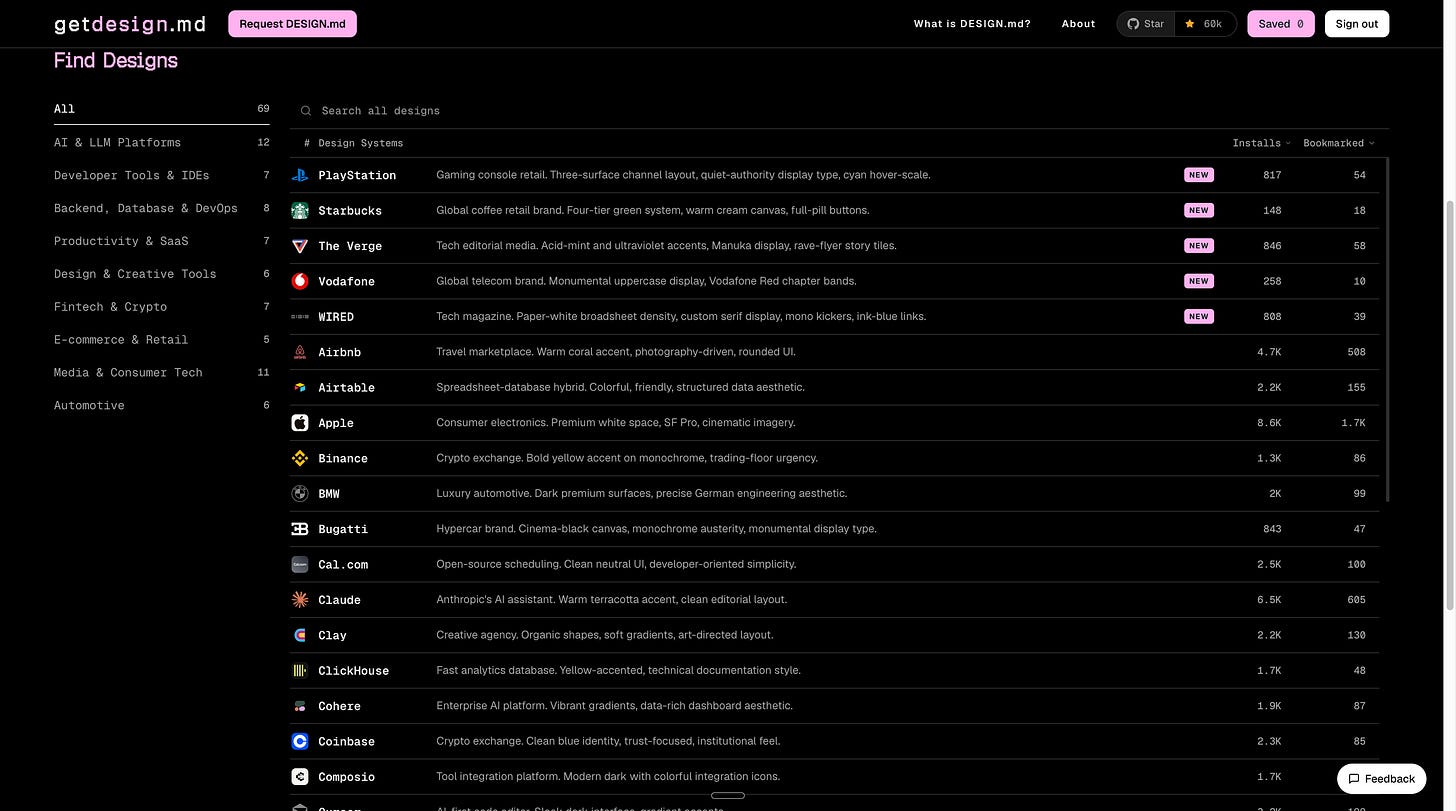Focus the Search all designs field

pyautogui.click(x=840, y=111)
